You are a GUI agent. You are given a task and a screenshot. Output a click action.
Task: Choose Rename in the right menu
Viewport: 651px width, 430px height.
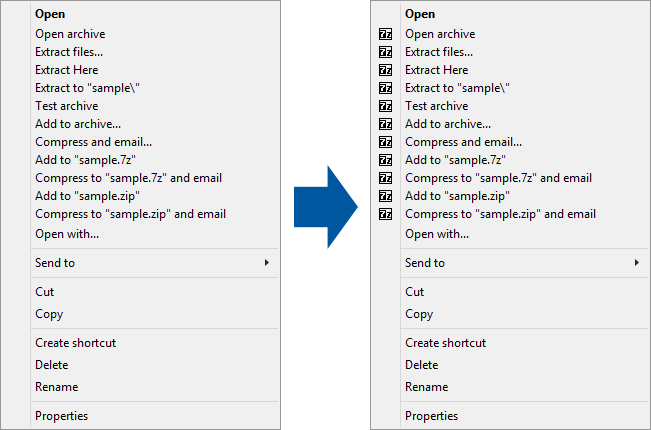pos(426,387)
